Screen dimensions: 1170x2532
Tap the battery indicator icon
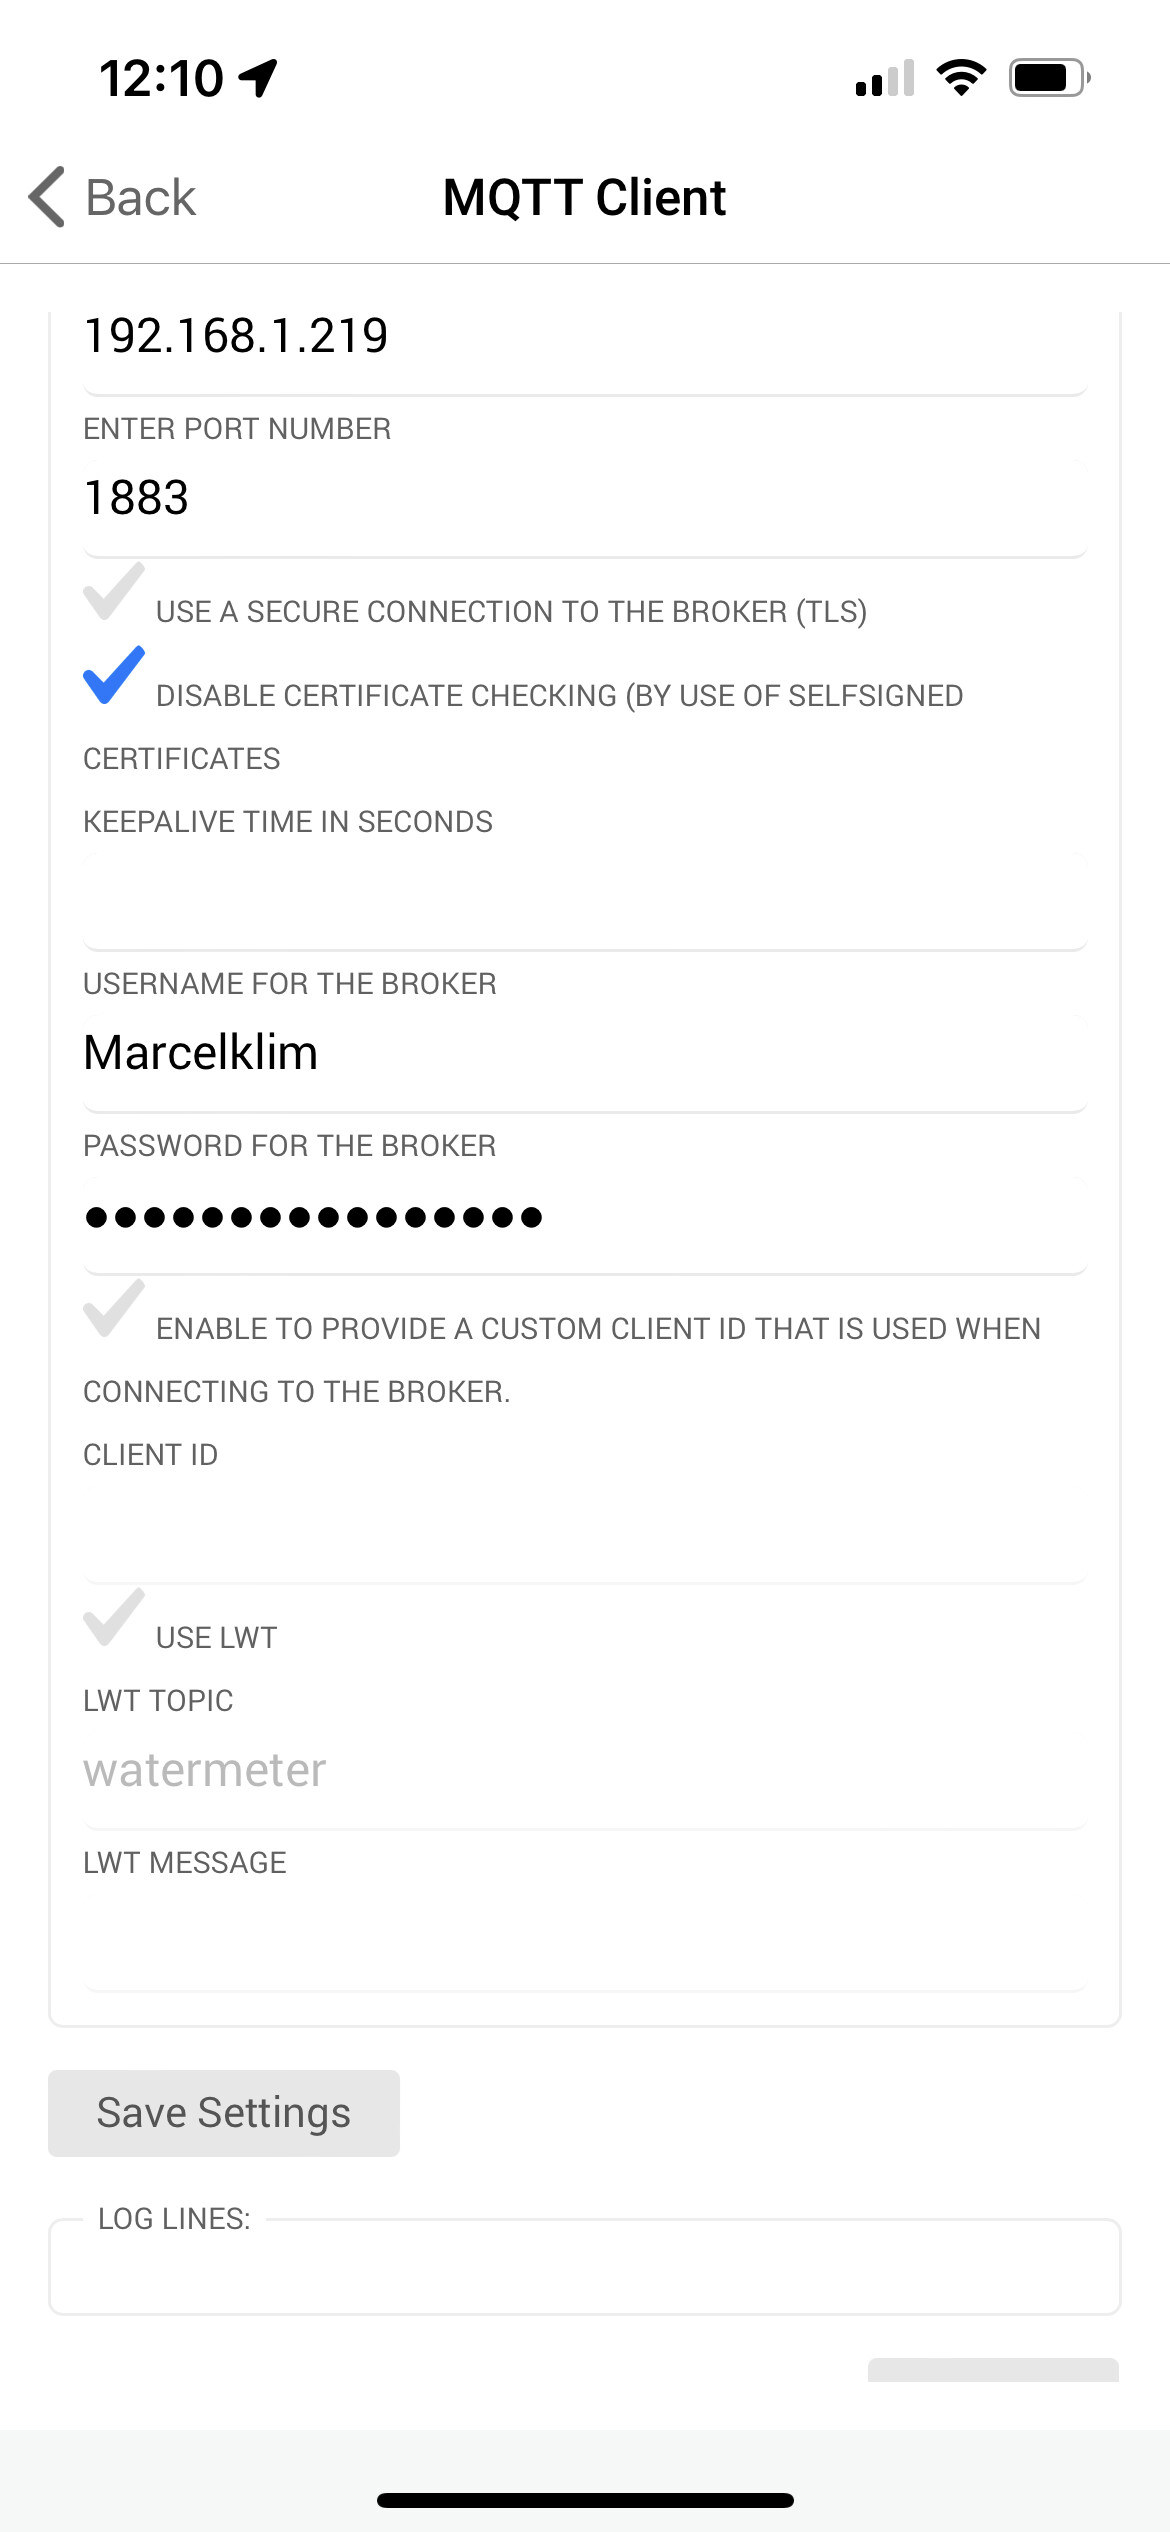pyautogui.click(x=1048, y=77)
